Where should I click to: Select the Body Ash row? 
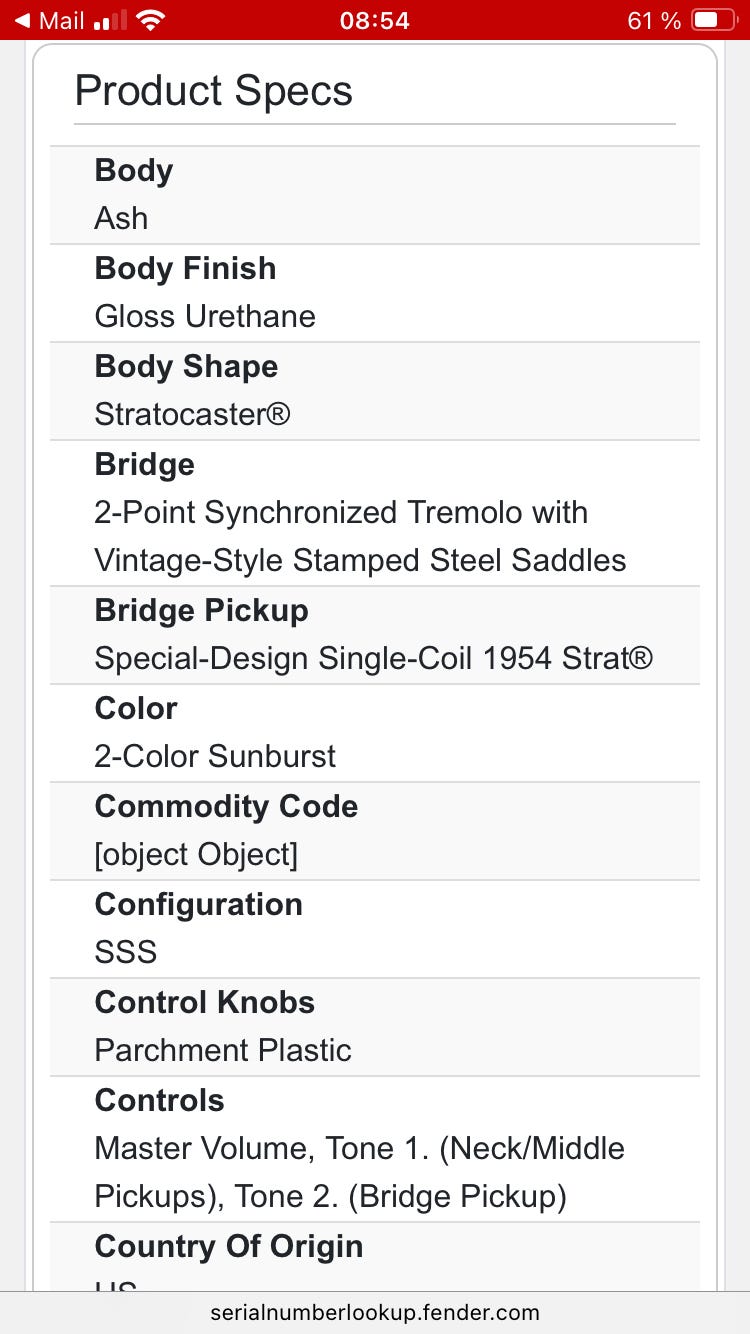(x=375, y=195)
